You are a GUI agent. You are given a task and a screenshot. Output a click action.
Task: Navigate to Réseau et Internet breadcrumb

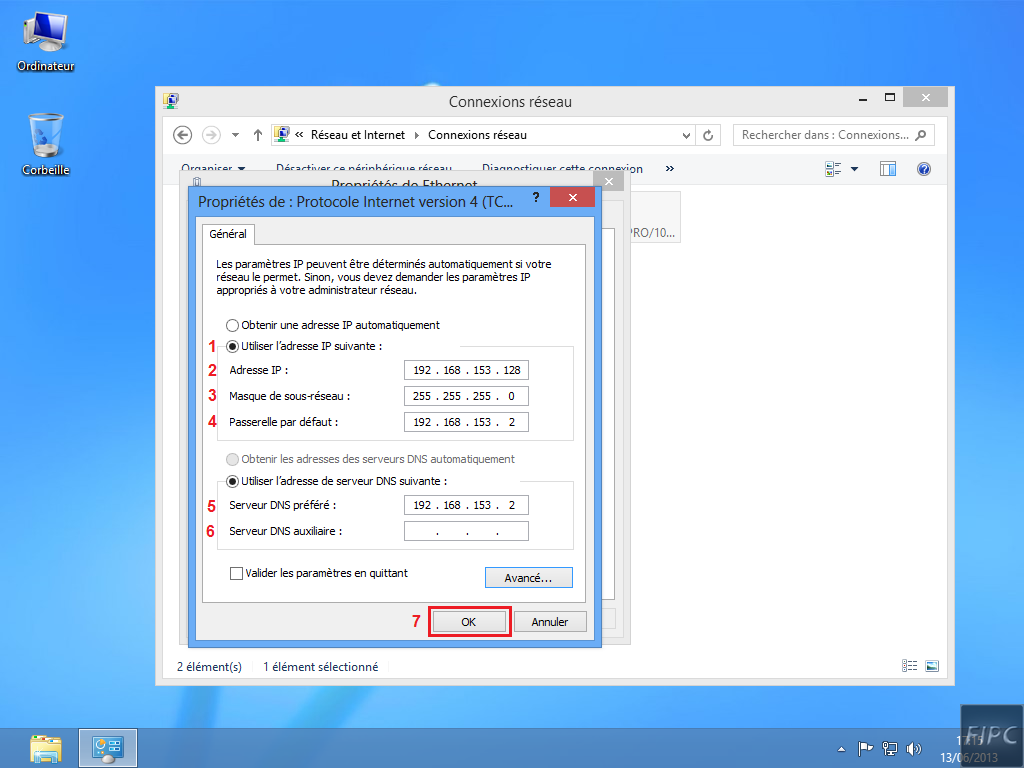point(358,135)
